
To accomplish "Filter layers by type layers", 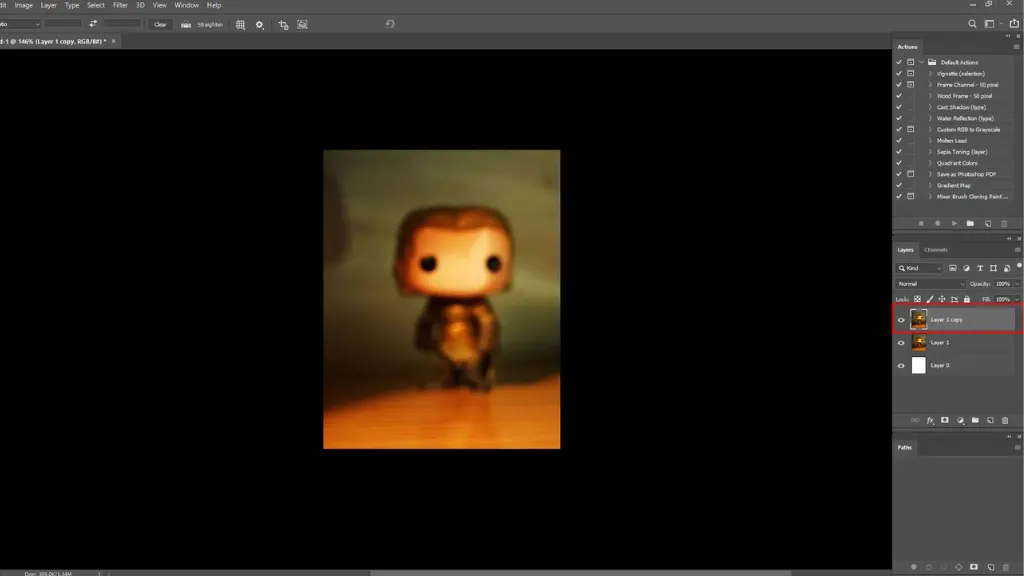I will pos(980,268).
